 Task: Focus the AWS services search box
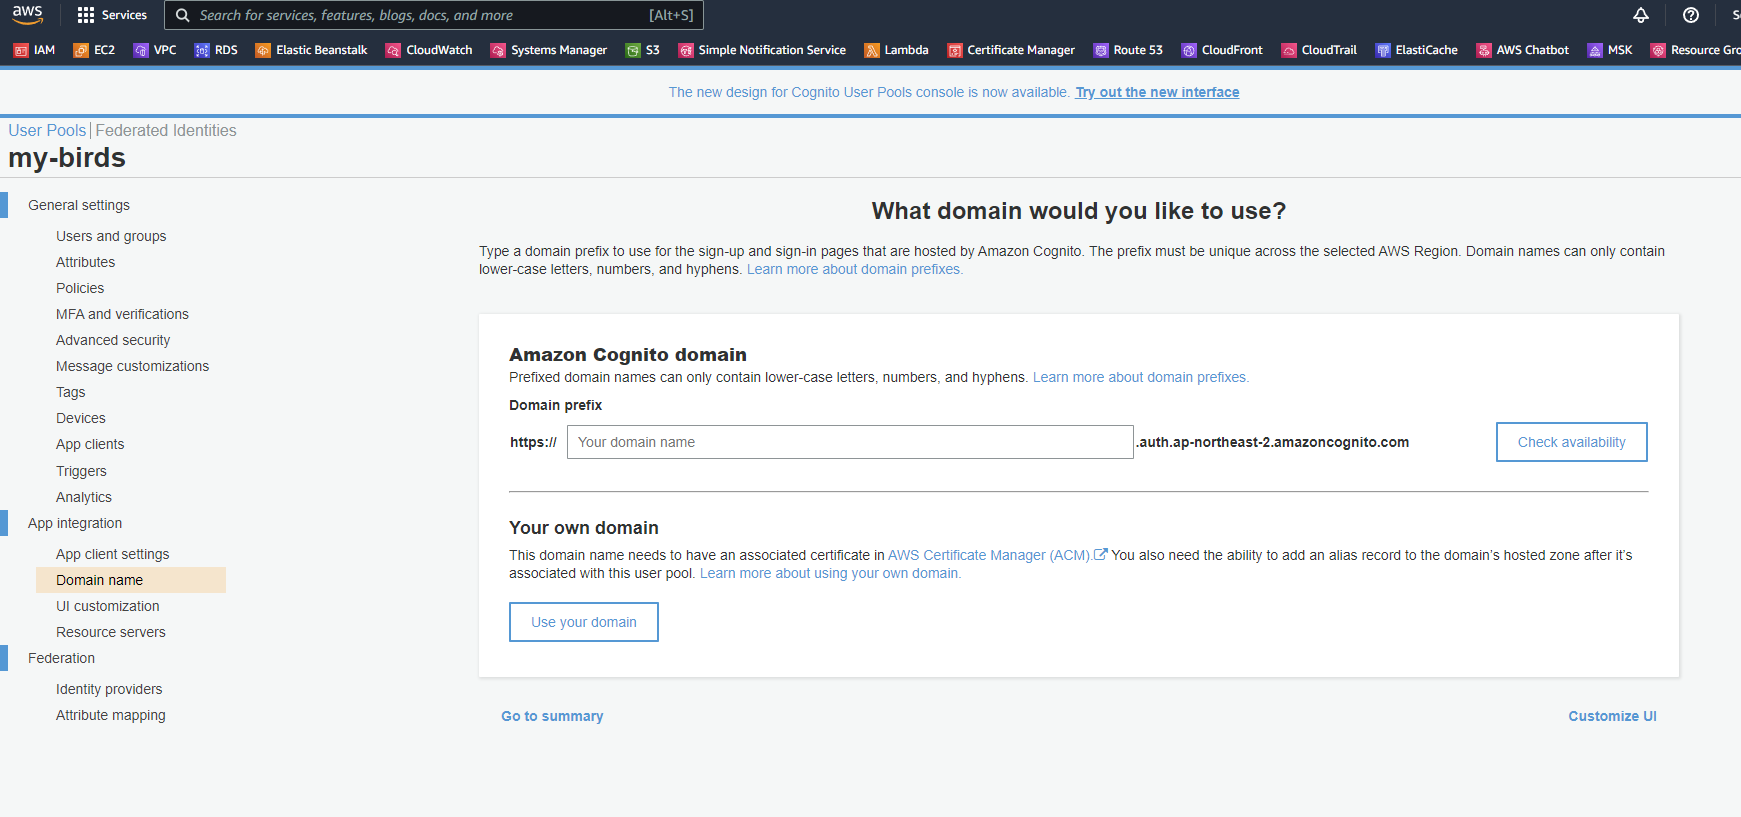(434, 15)
